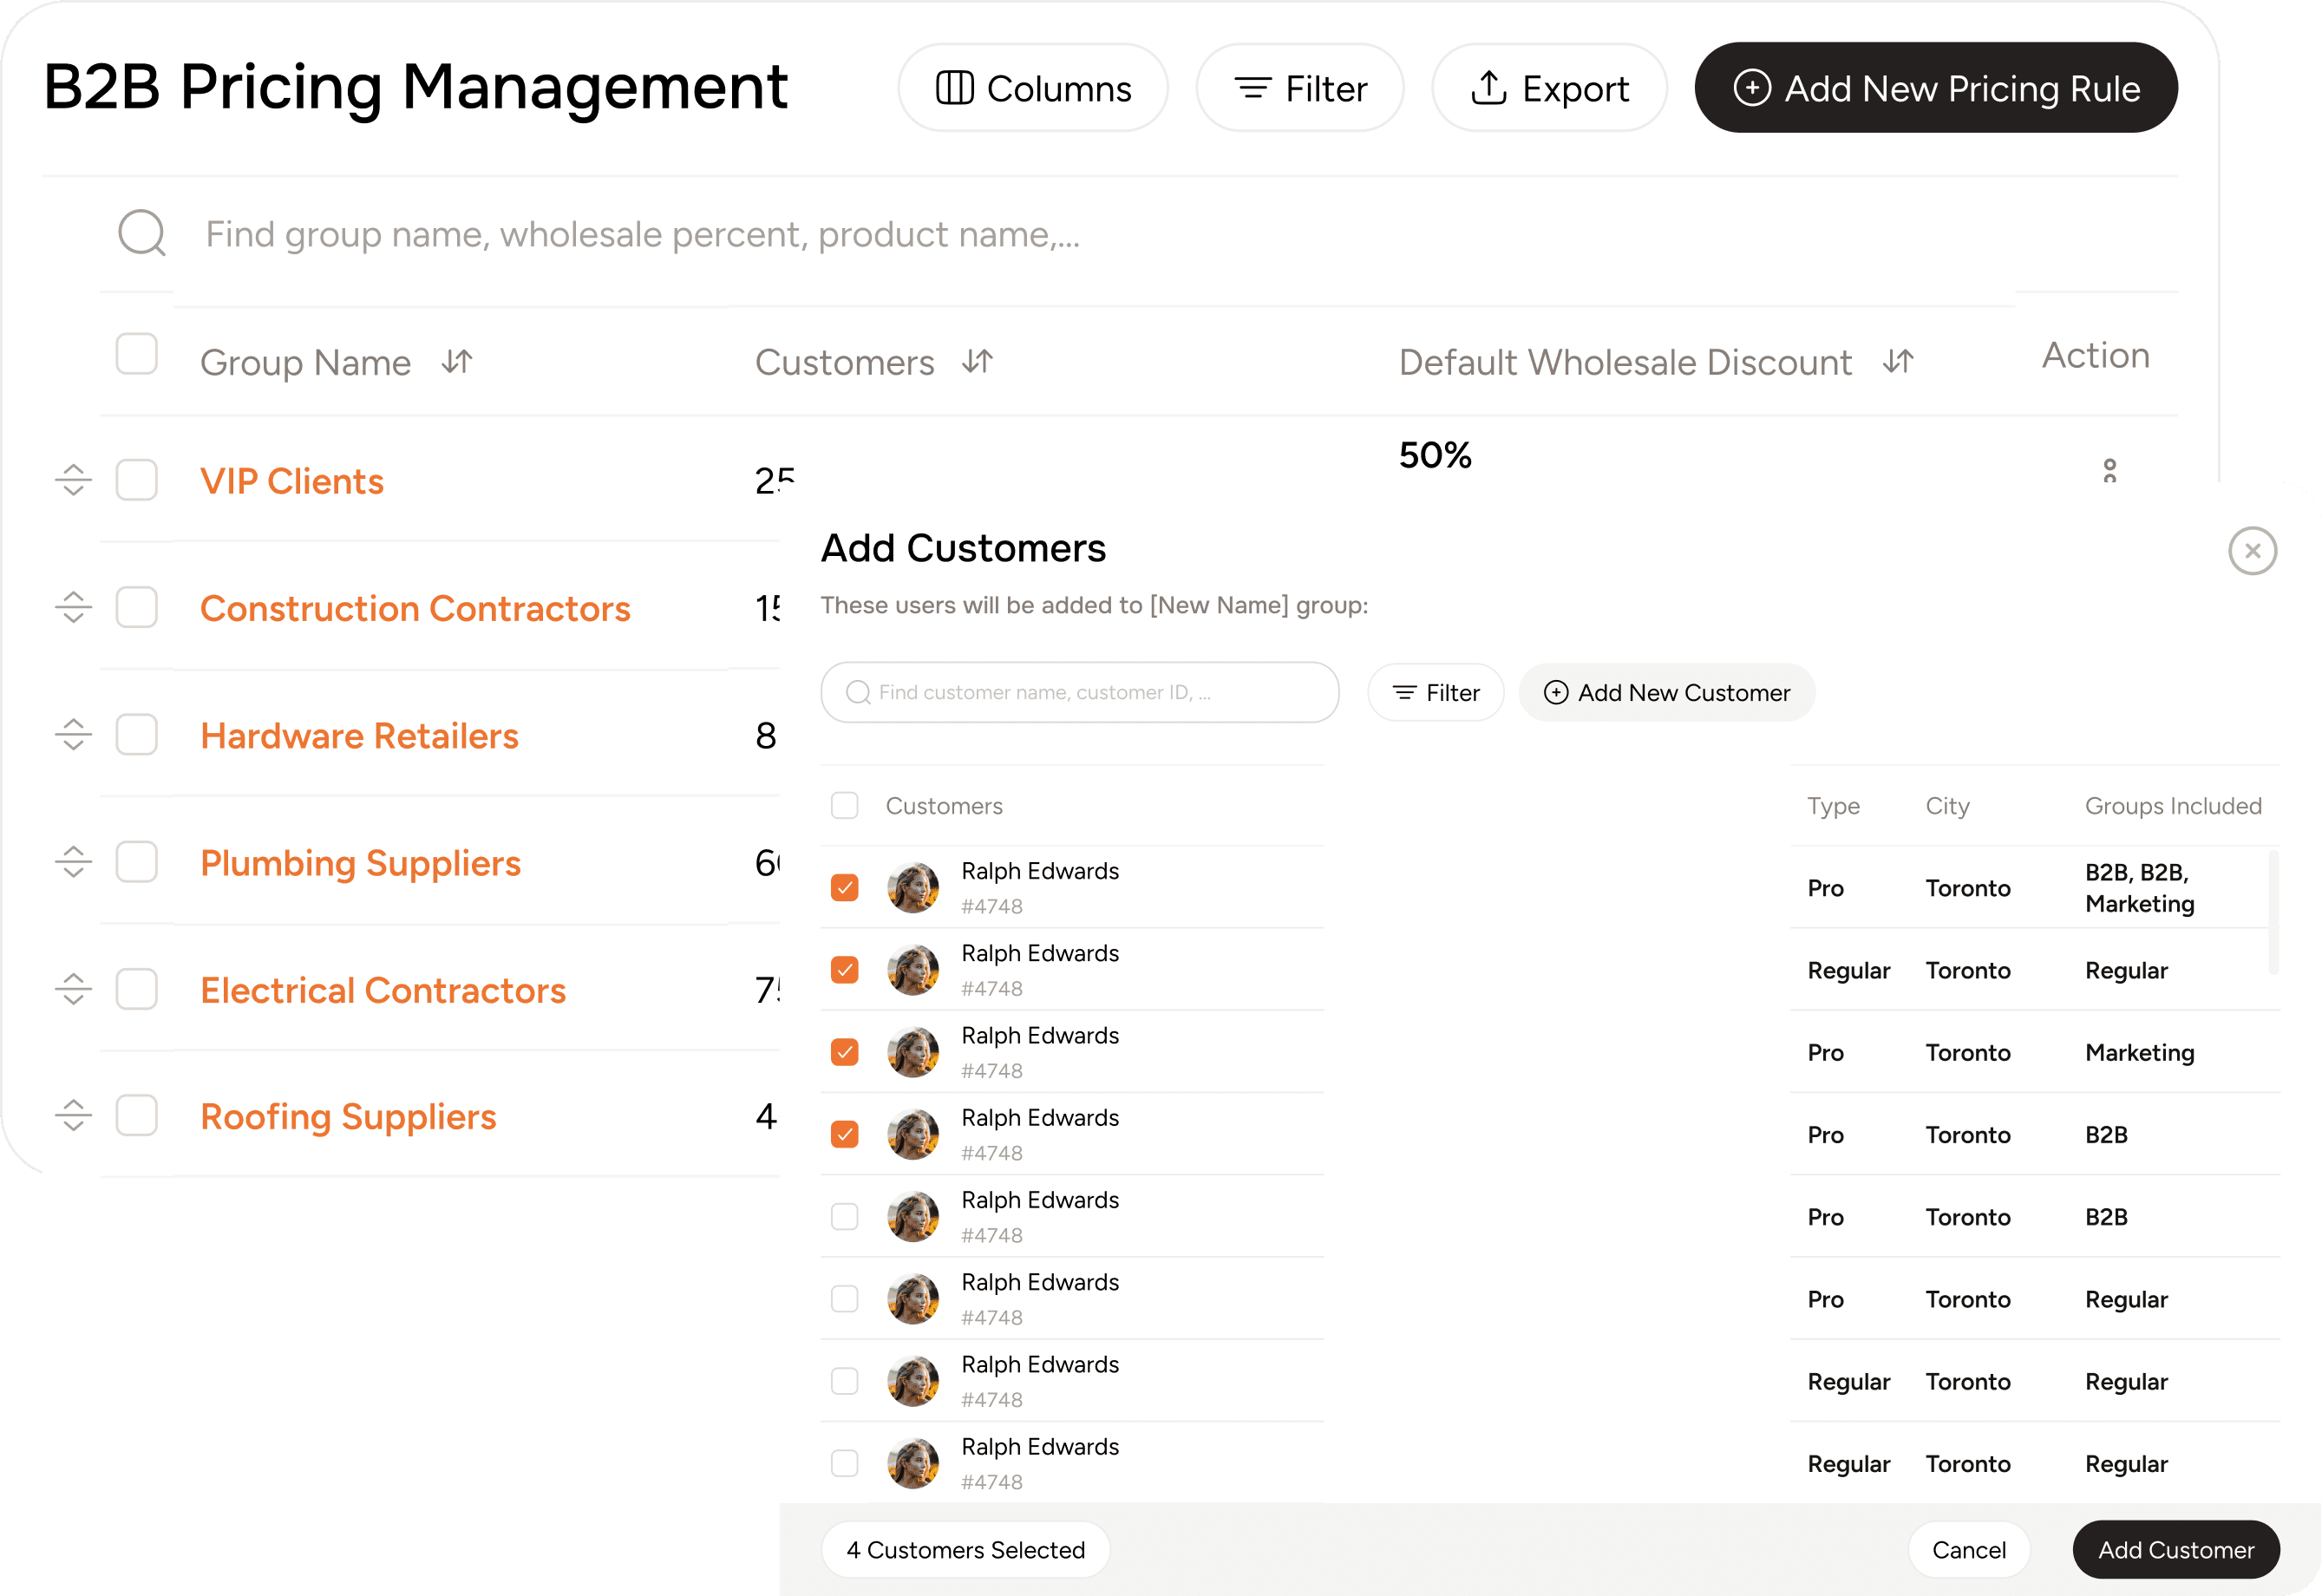Click the plus icon on Add New Customer
The image size is (2322, 1596).
pos(1556,692)
